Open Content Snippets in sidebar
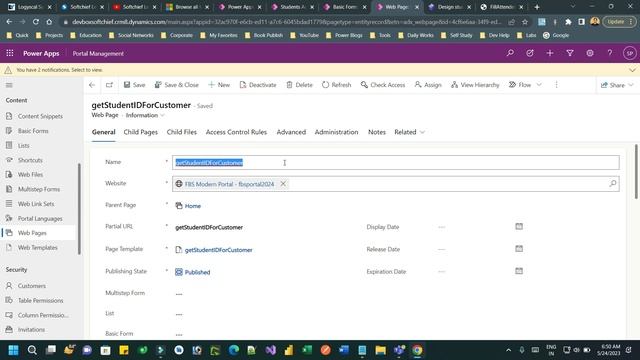640x360 pixels. (x=39, y=116)
